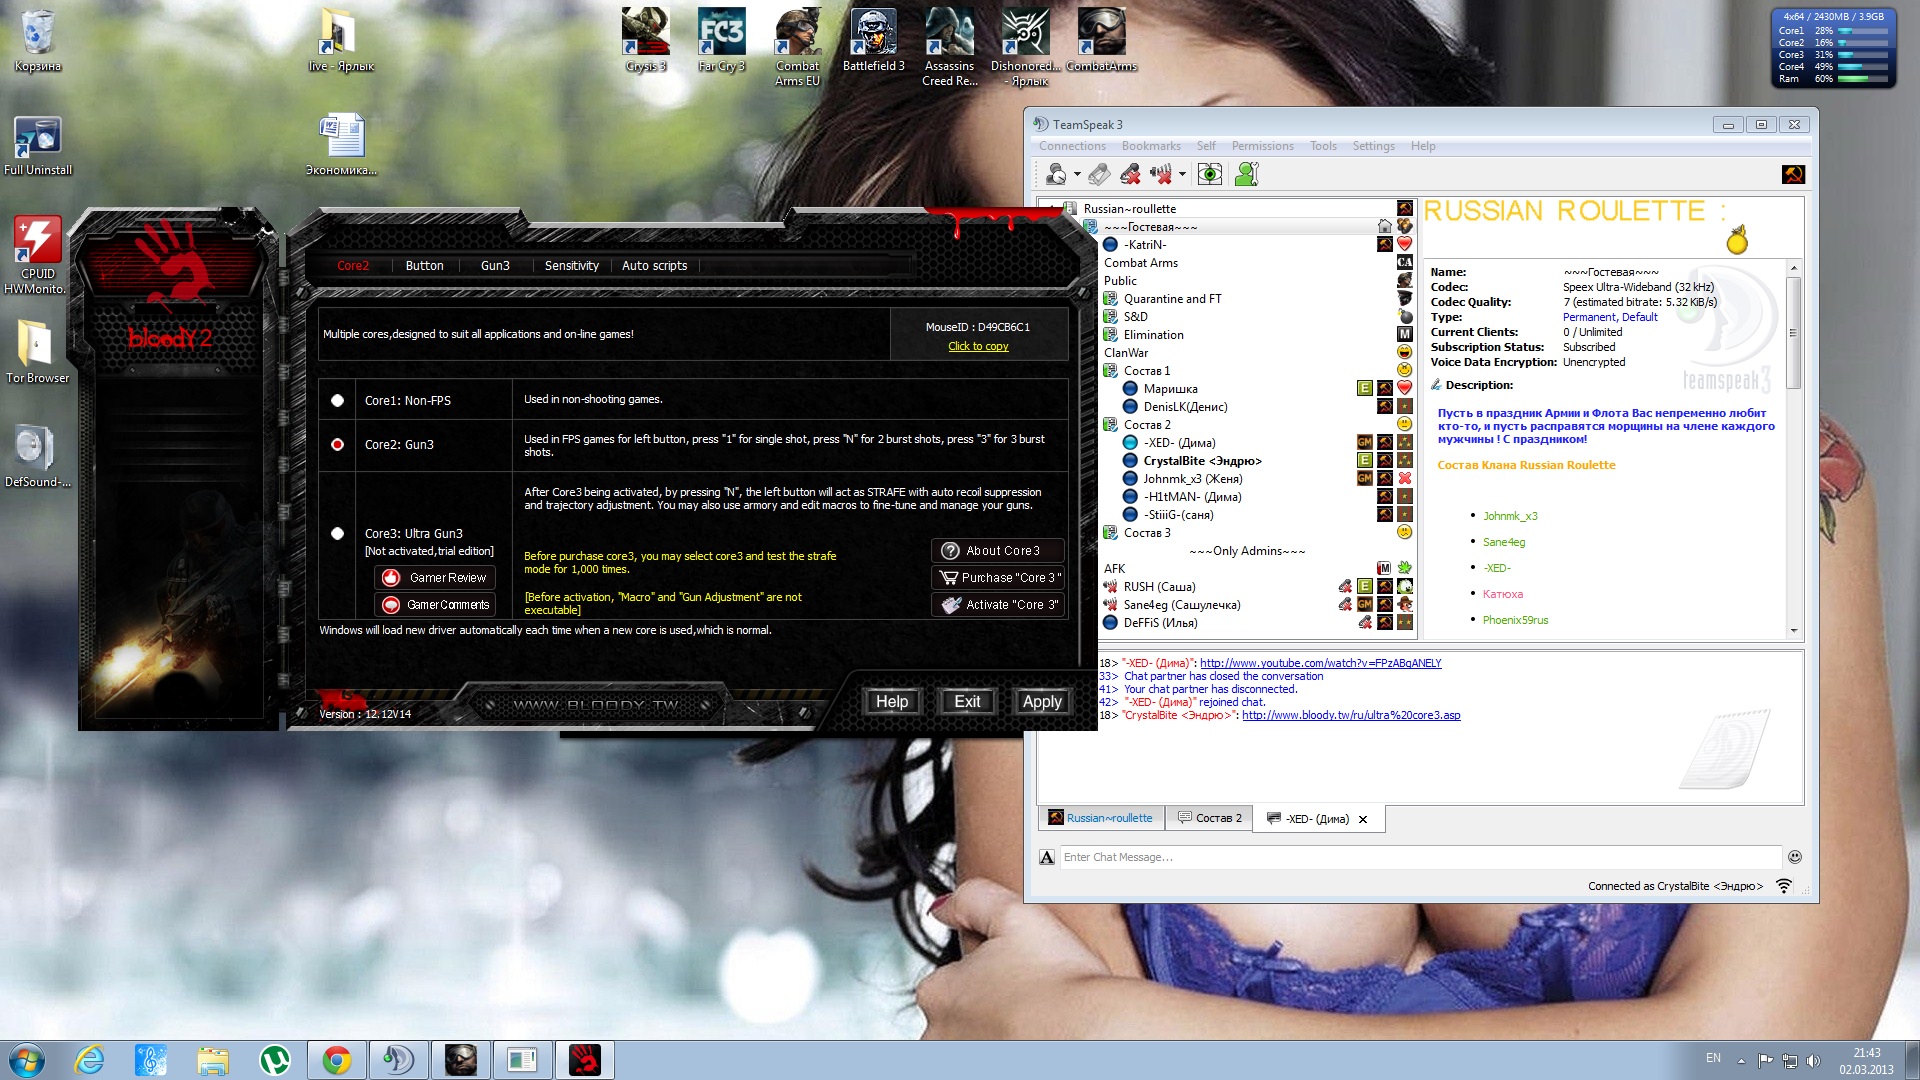Select Core1: Non-FPS radio button
Viewport: 1920px width, 1080px height.
(x=338, y=401)
